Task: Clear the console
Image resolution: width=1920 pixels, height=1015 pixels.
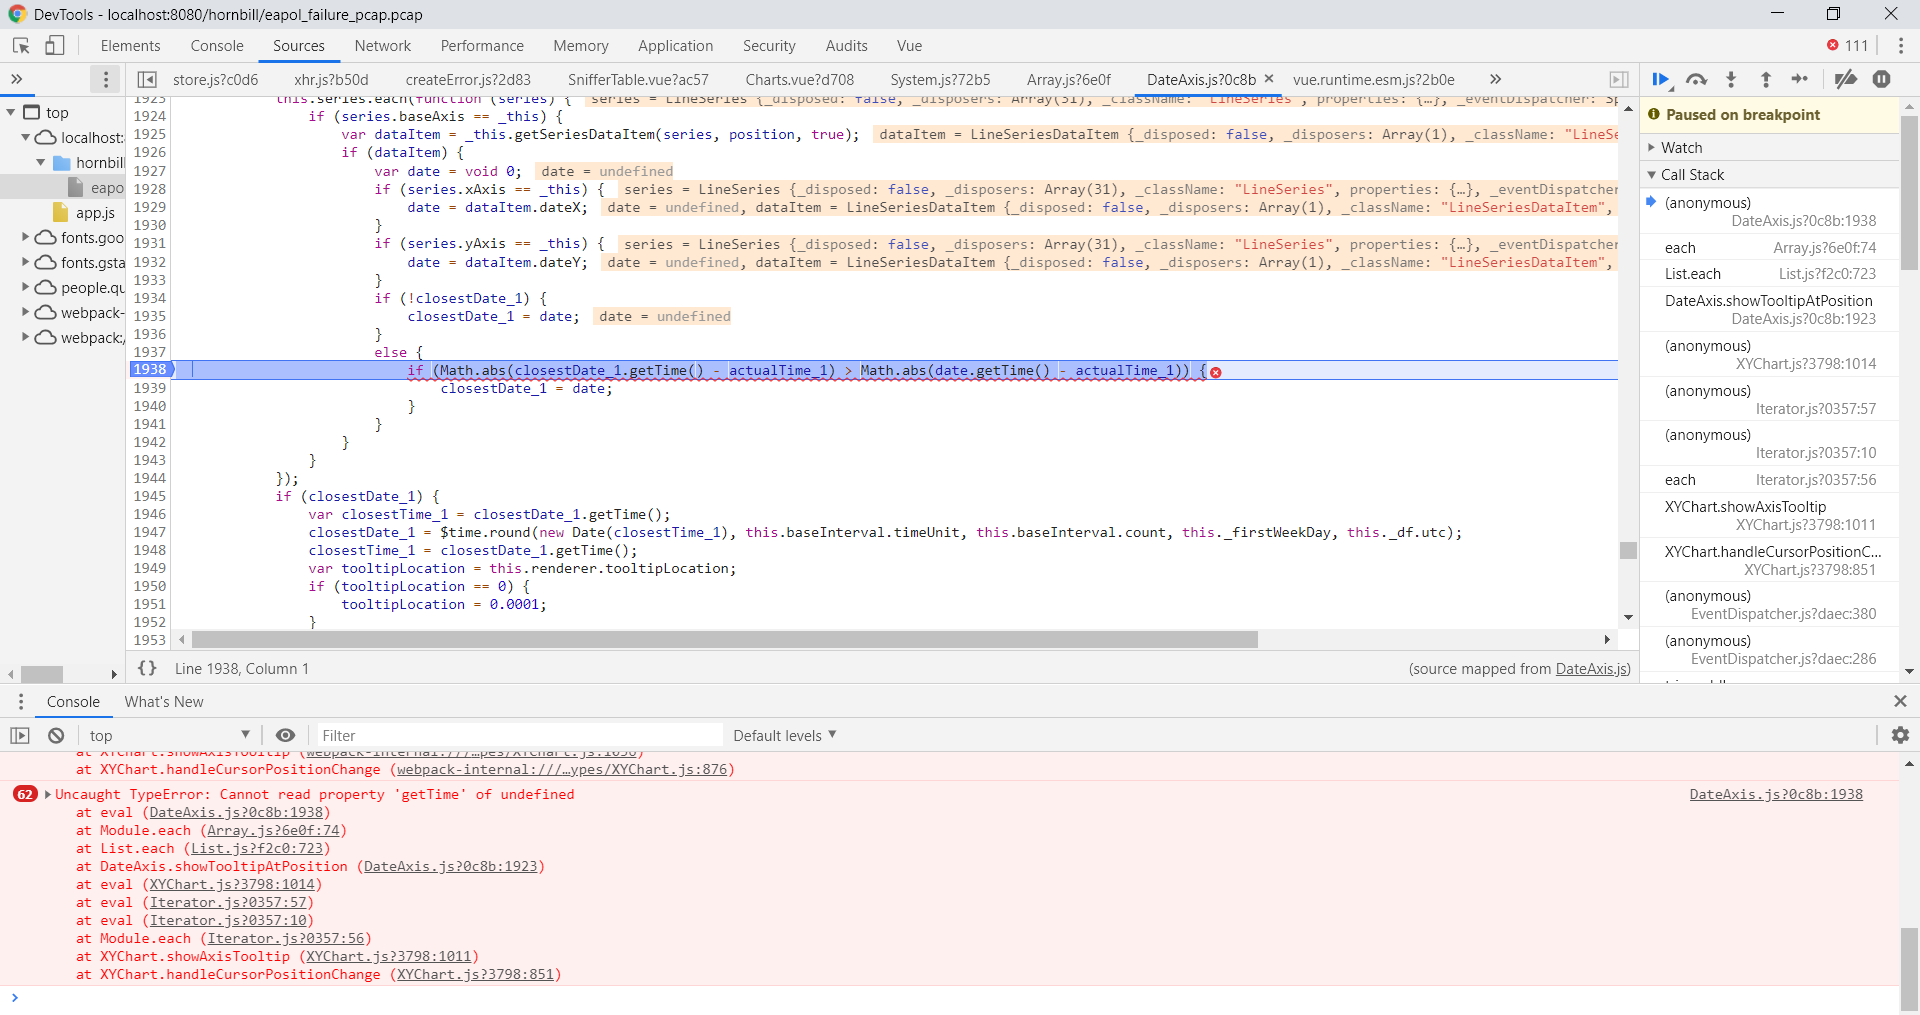Action: pyautogui.click(x=56, y=735)
